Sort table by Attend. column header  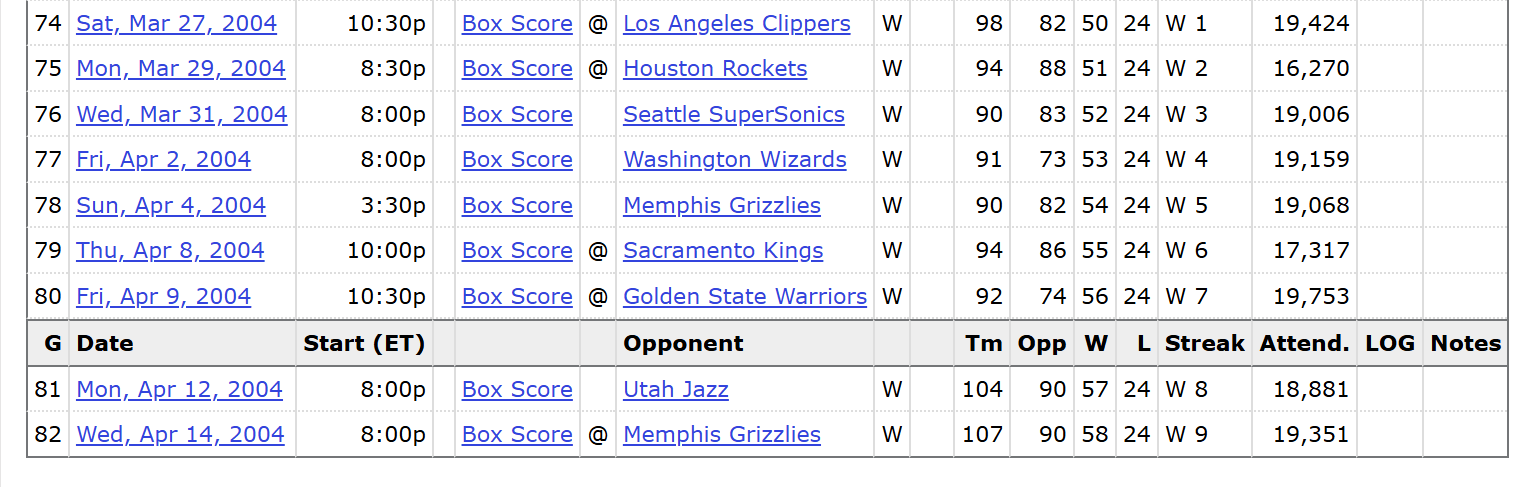pyautogui.click(x=1304, y=344)
